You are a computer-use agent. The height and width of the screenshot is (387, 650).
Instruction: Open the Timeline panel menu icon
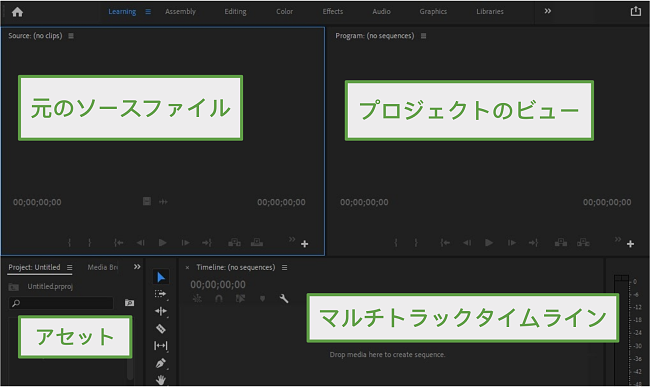(x=284, y=268)
